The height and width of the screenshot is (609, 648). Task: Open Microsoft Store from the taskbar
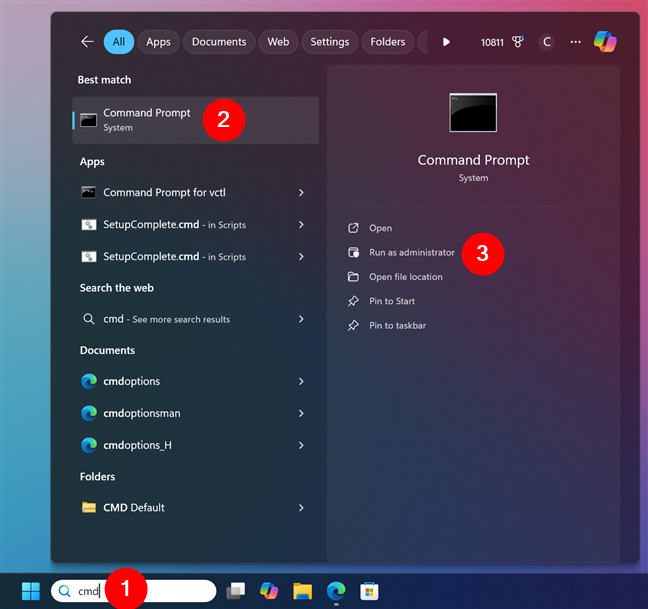369,591
